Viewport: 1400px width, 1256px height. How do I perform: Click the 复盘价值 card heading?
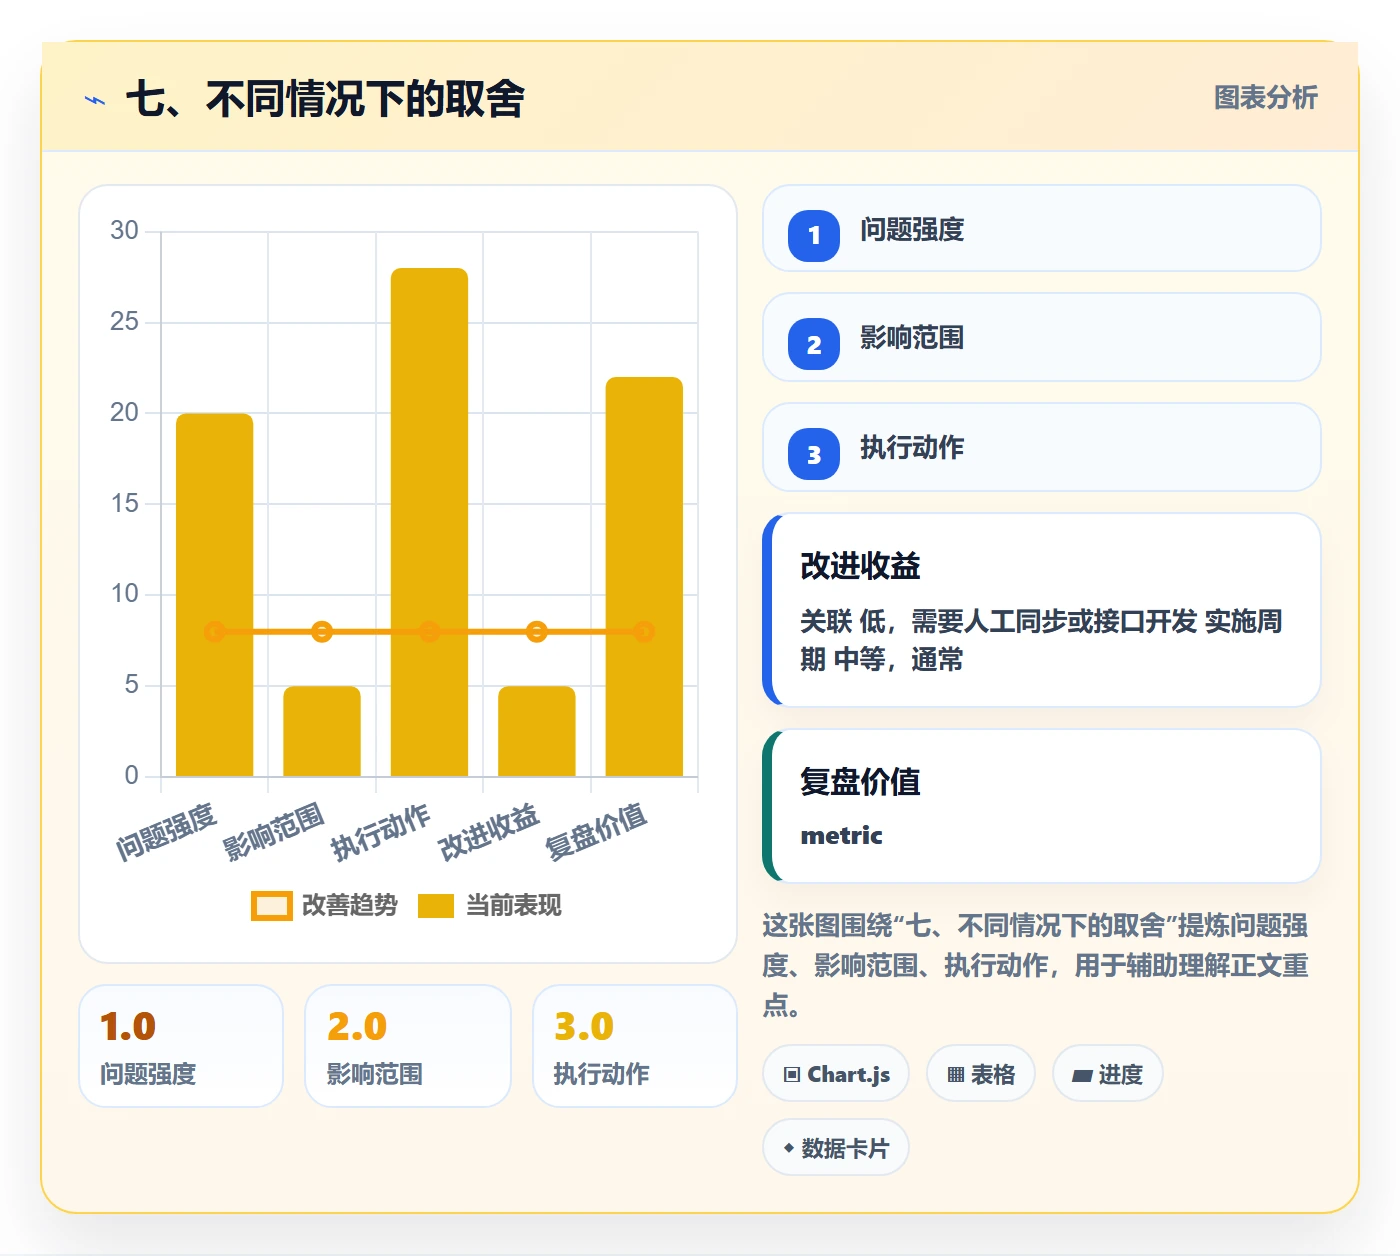coord(860,781)
